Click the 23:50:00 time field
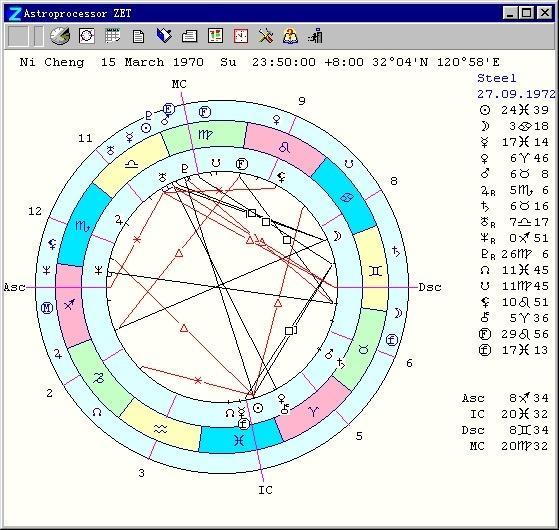This screenshot has height=530, width=559. coord(284,62)
